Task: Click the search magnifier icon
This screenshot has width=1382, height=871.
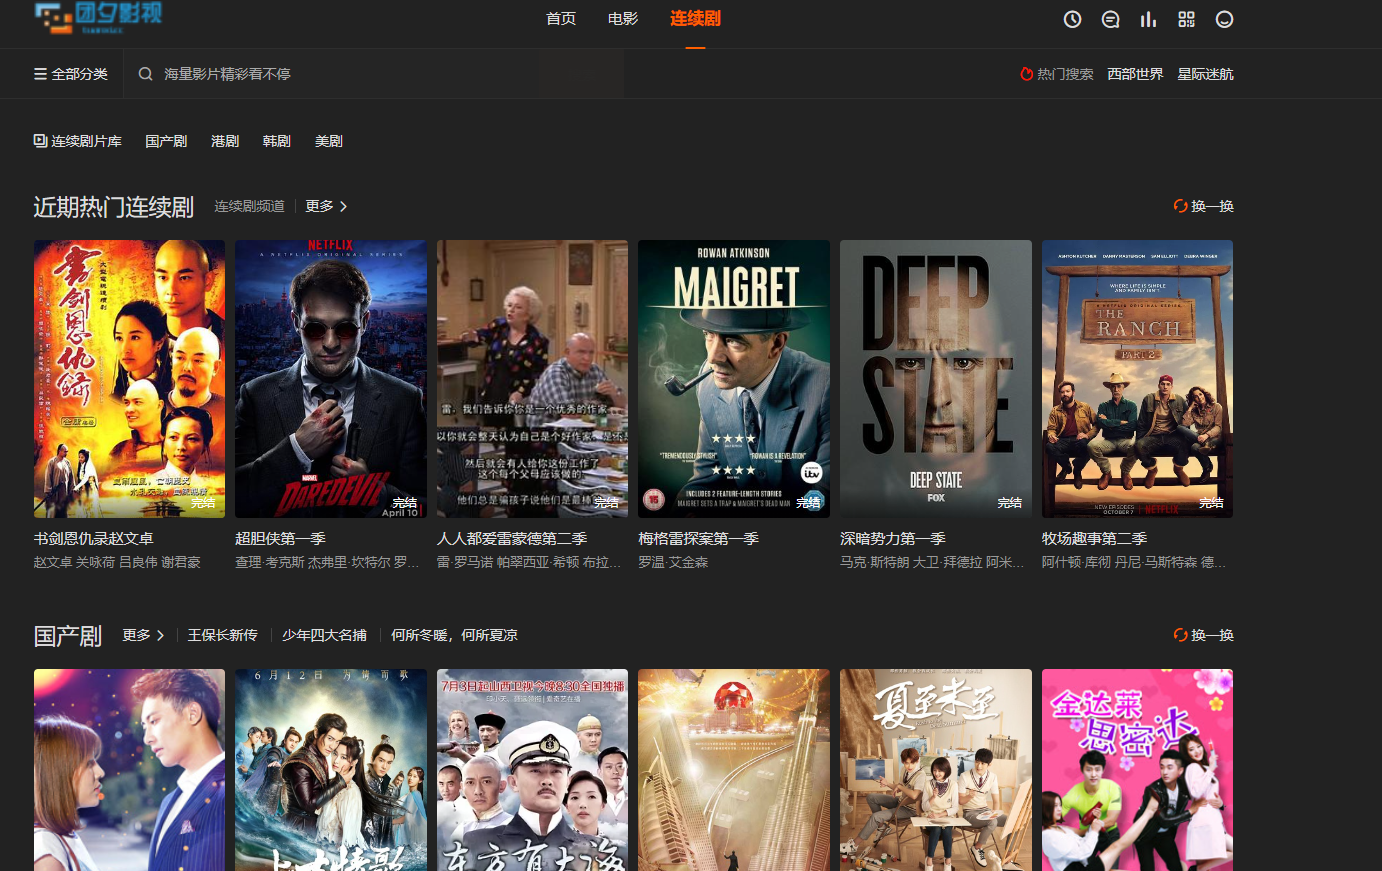Action: click(x=145, y=74)
